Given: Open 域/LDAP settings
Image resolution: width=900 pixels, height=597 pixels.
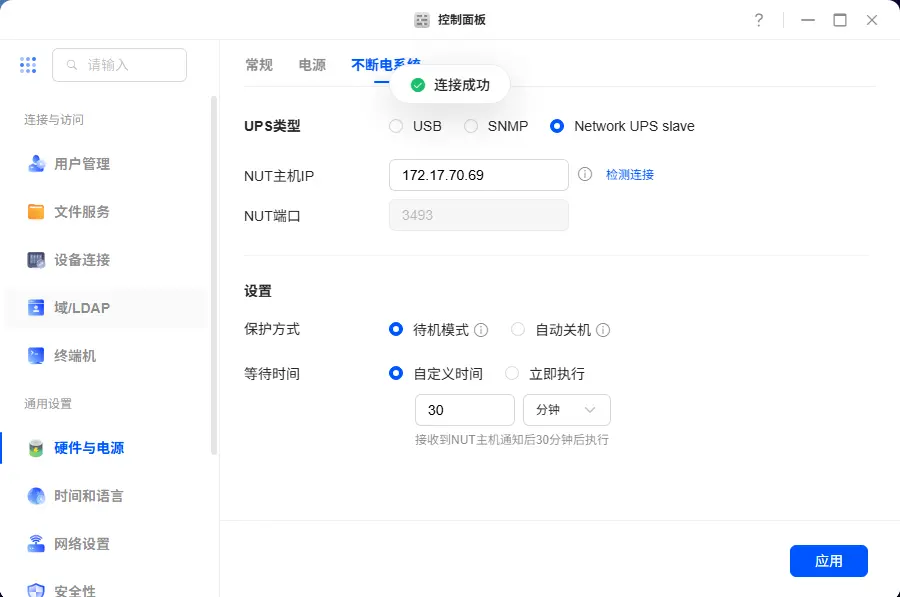Looking at the screenshot, I should tap(82, 308).
